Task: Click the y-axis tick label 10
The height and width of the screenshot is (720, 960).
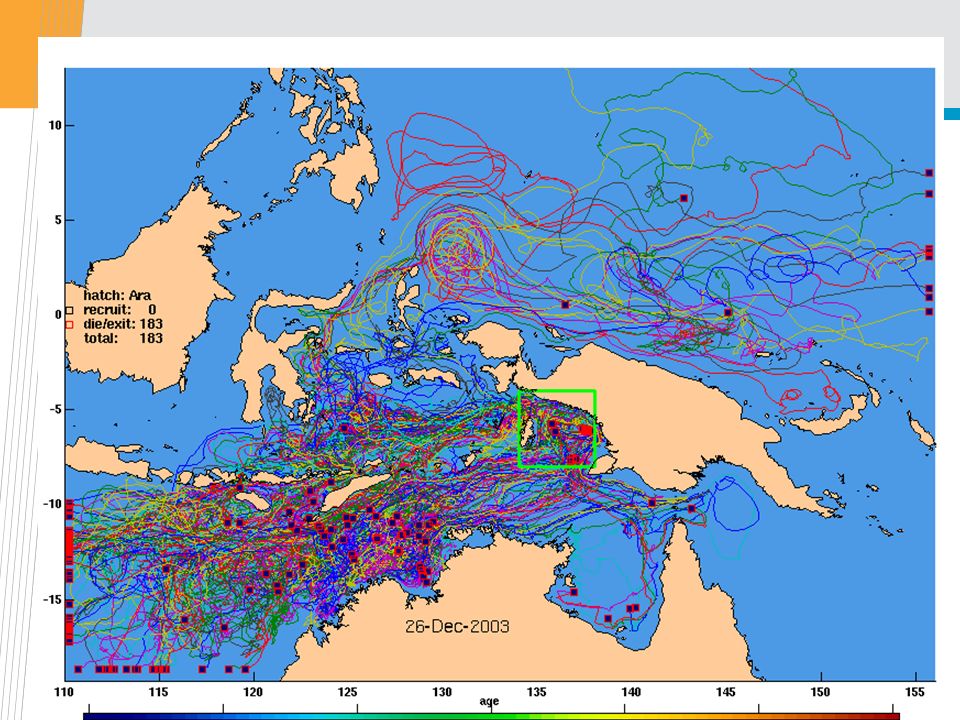Action: tap(55, 126)
